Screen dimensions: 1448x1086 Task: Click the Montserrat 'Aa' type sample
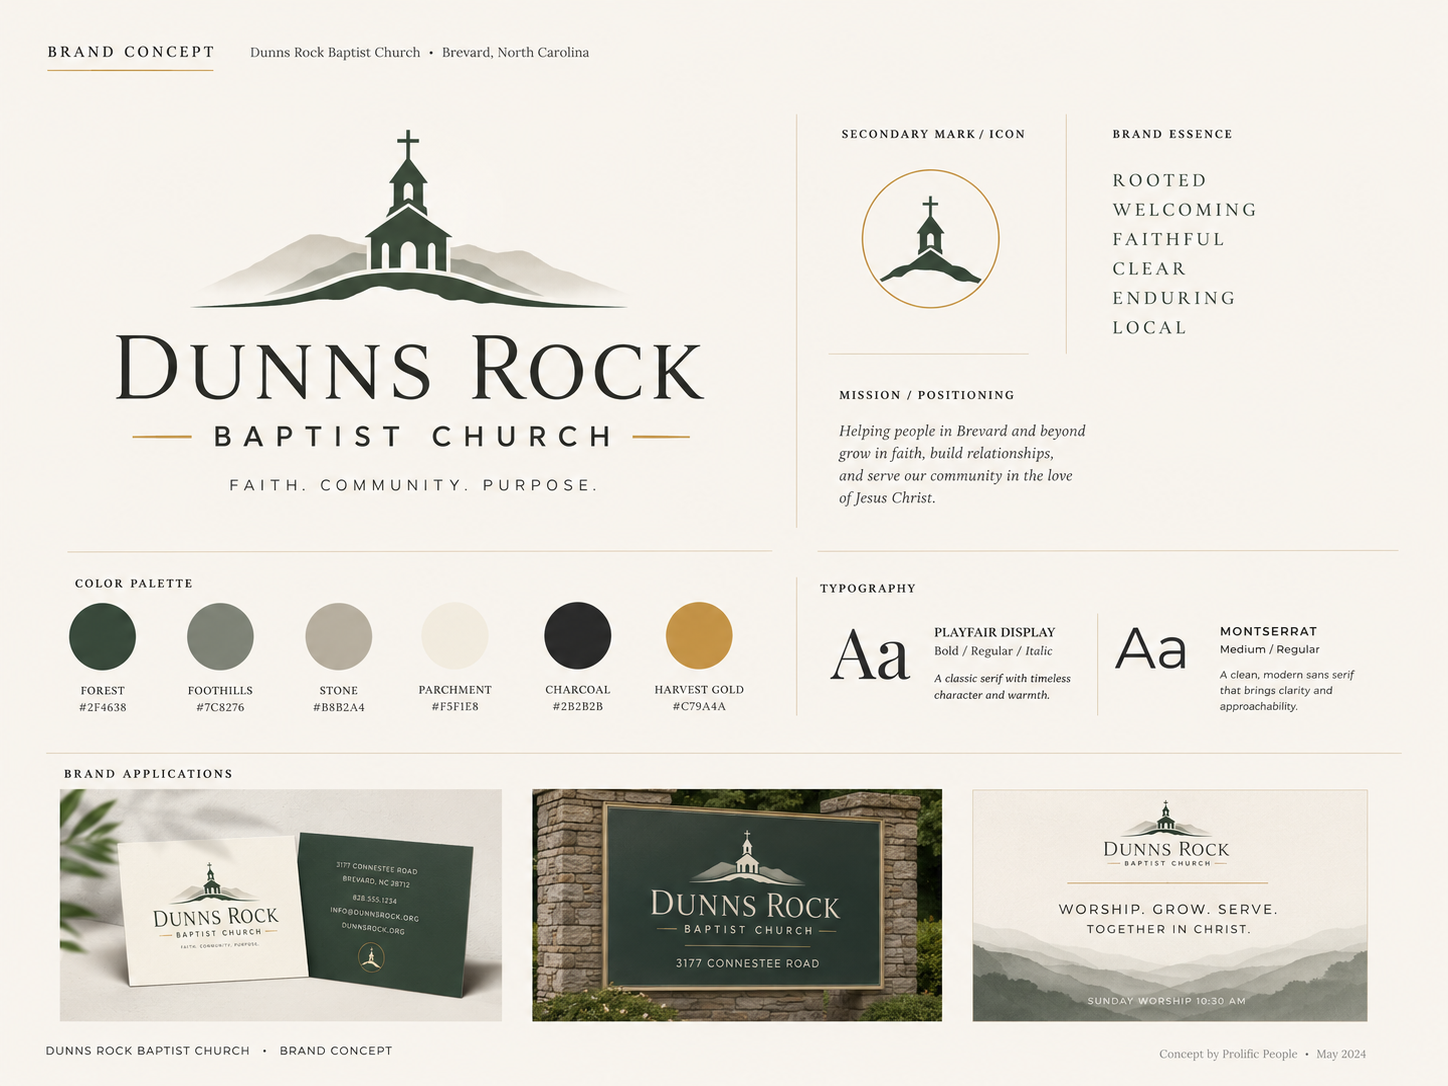[x=1151, y=649]
